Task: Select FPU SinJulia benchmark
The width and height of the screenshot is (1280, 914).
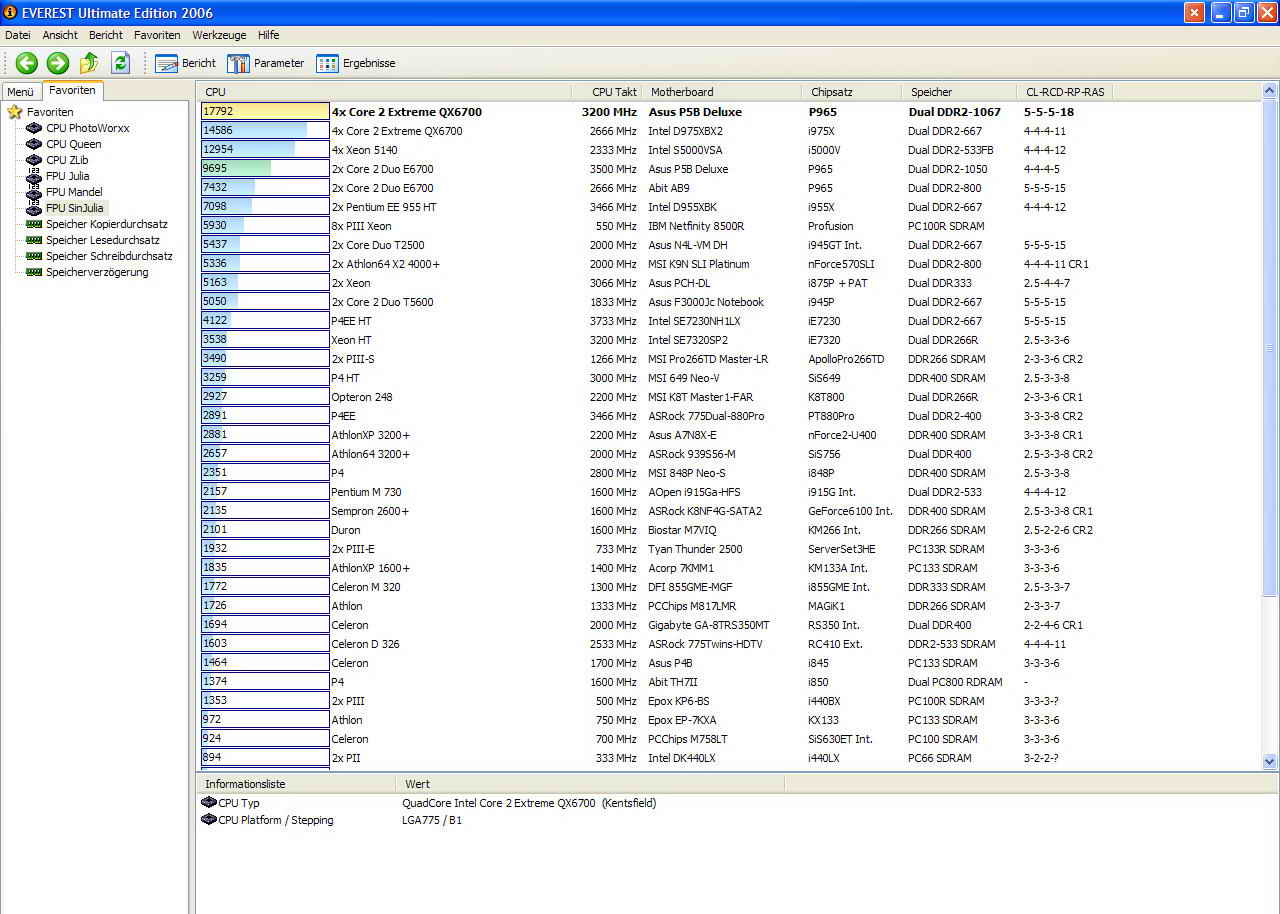Action: pyautogui.click(x=65, y=208)
